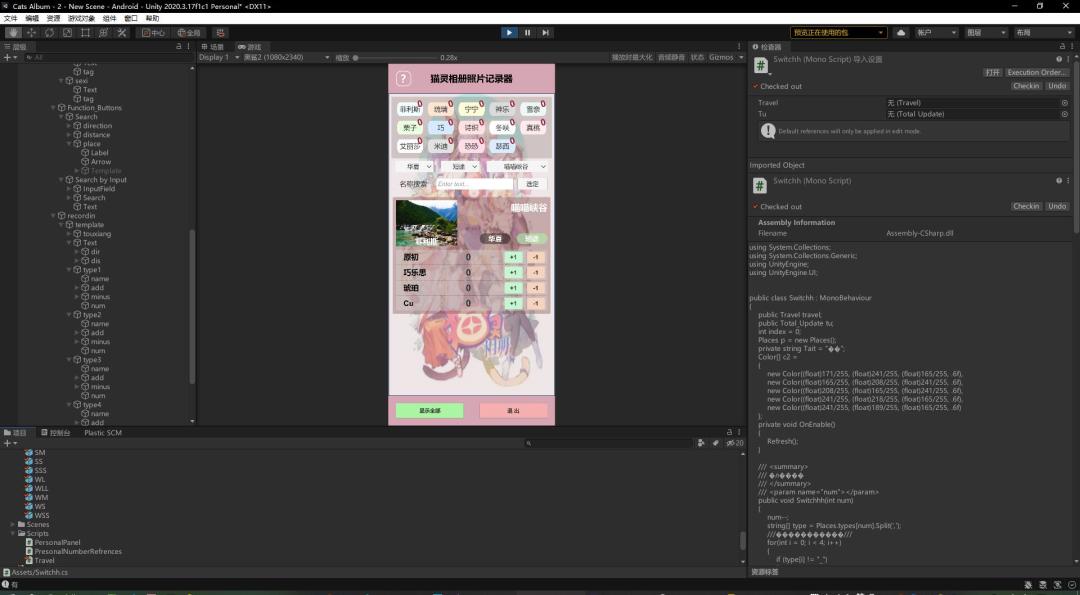Click the object picker circle for Tu field
Screen dimensions: 1080x595
point(1064,114)
